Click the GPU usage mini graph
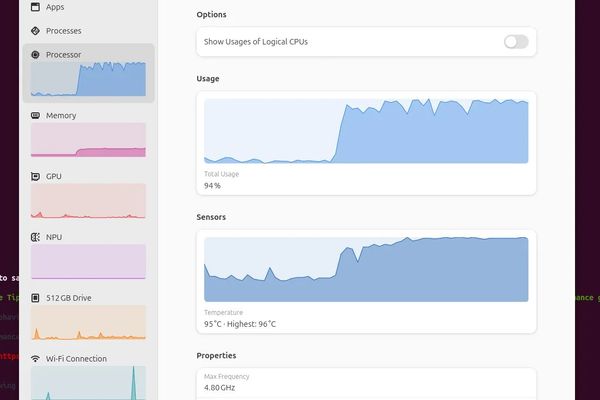Screen dimensions: 600x400 [88, 201]
